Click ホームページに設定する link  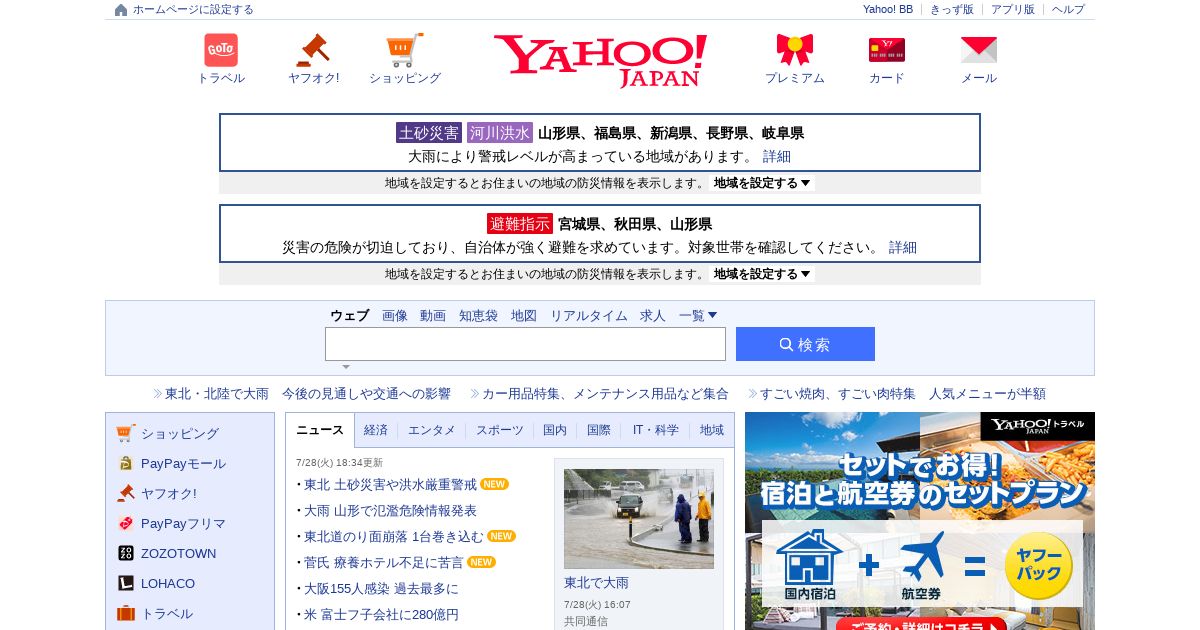point(193,10)
